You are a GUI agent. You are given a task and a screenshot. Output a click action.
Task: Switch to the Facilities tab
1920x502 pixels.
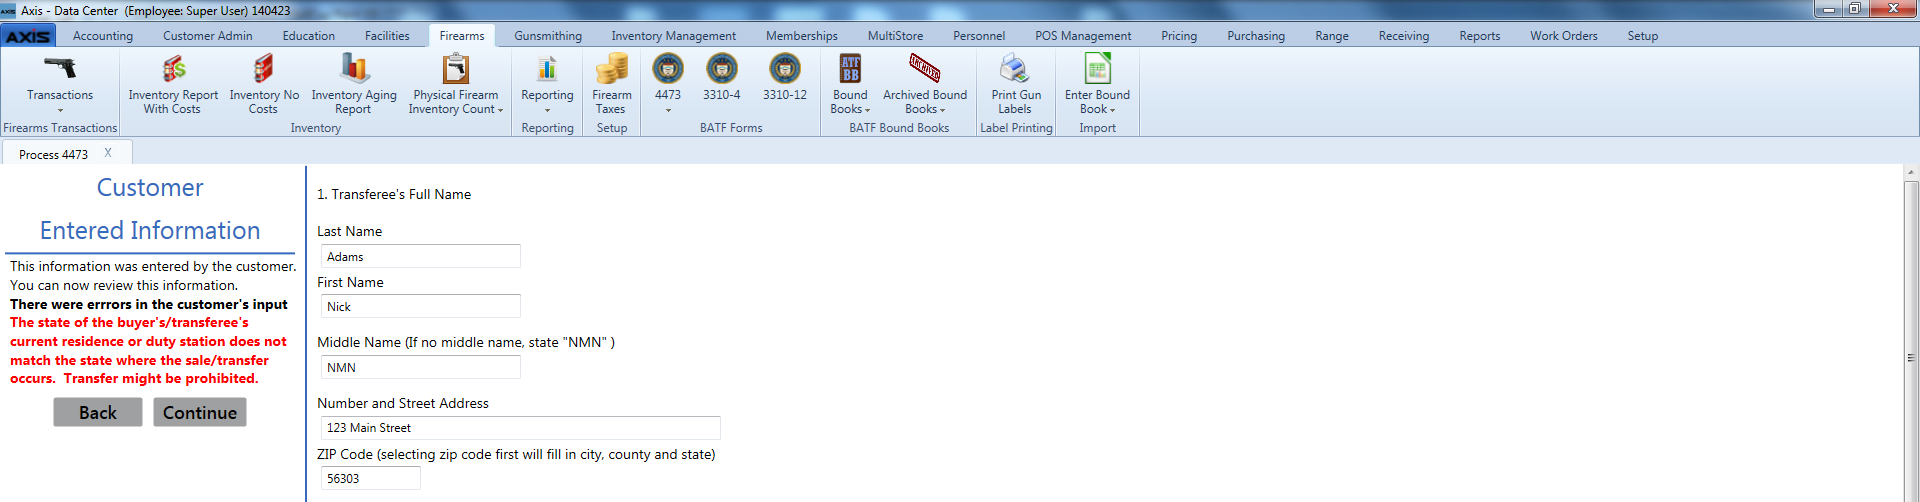pyautogui.click(x=387, y=36)
